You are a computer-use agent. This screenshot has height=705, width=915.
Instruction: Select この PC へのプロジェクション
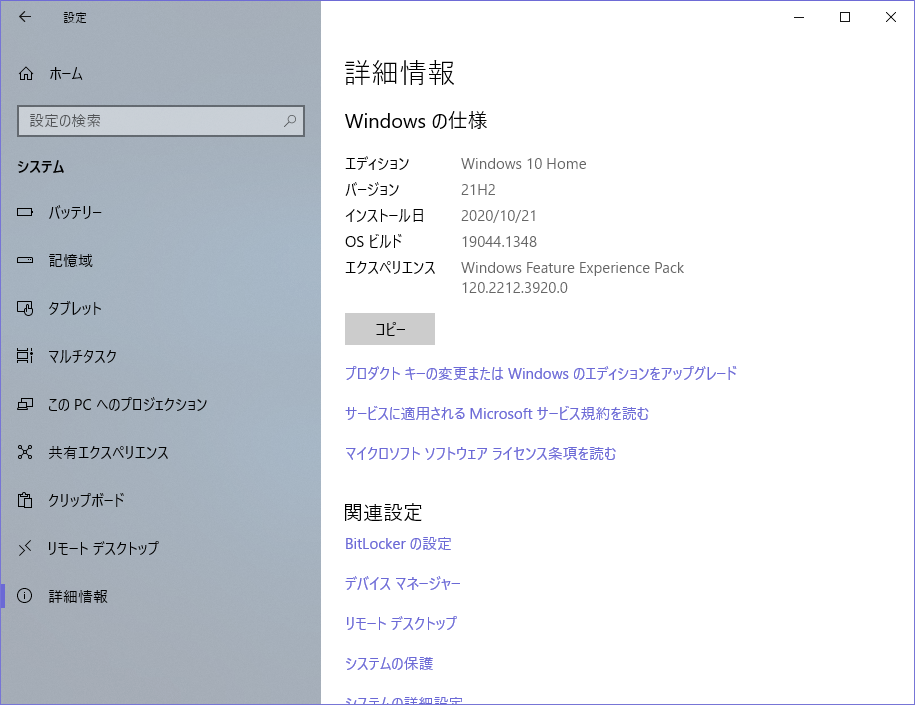[160, 404]
